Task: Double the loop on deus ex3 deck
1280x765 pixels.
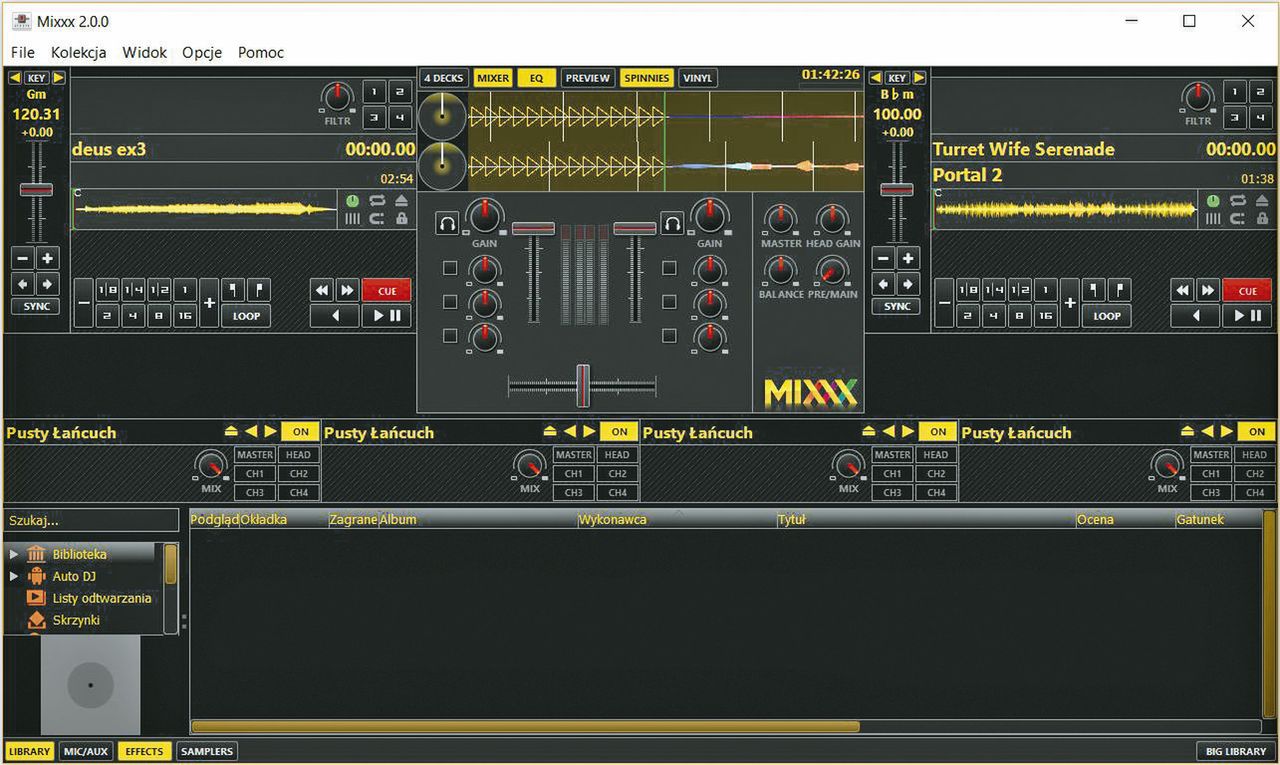Action: pyautogui.click(x=209, y=303)
